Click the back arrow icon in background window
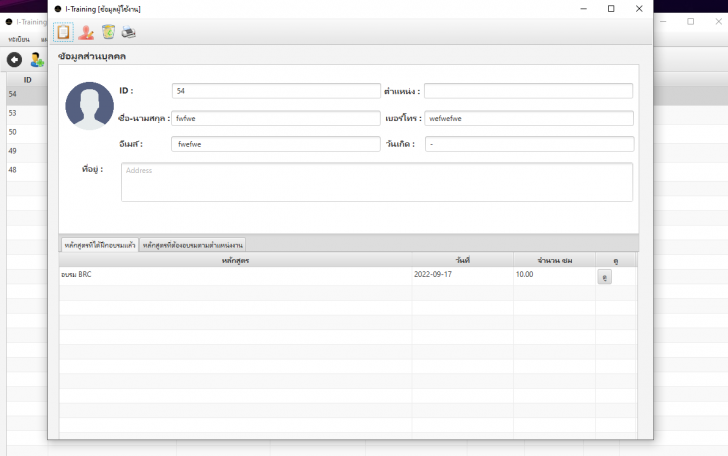This screenshot has height=456, width=728. click(x=14, y=59)
